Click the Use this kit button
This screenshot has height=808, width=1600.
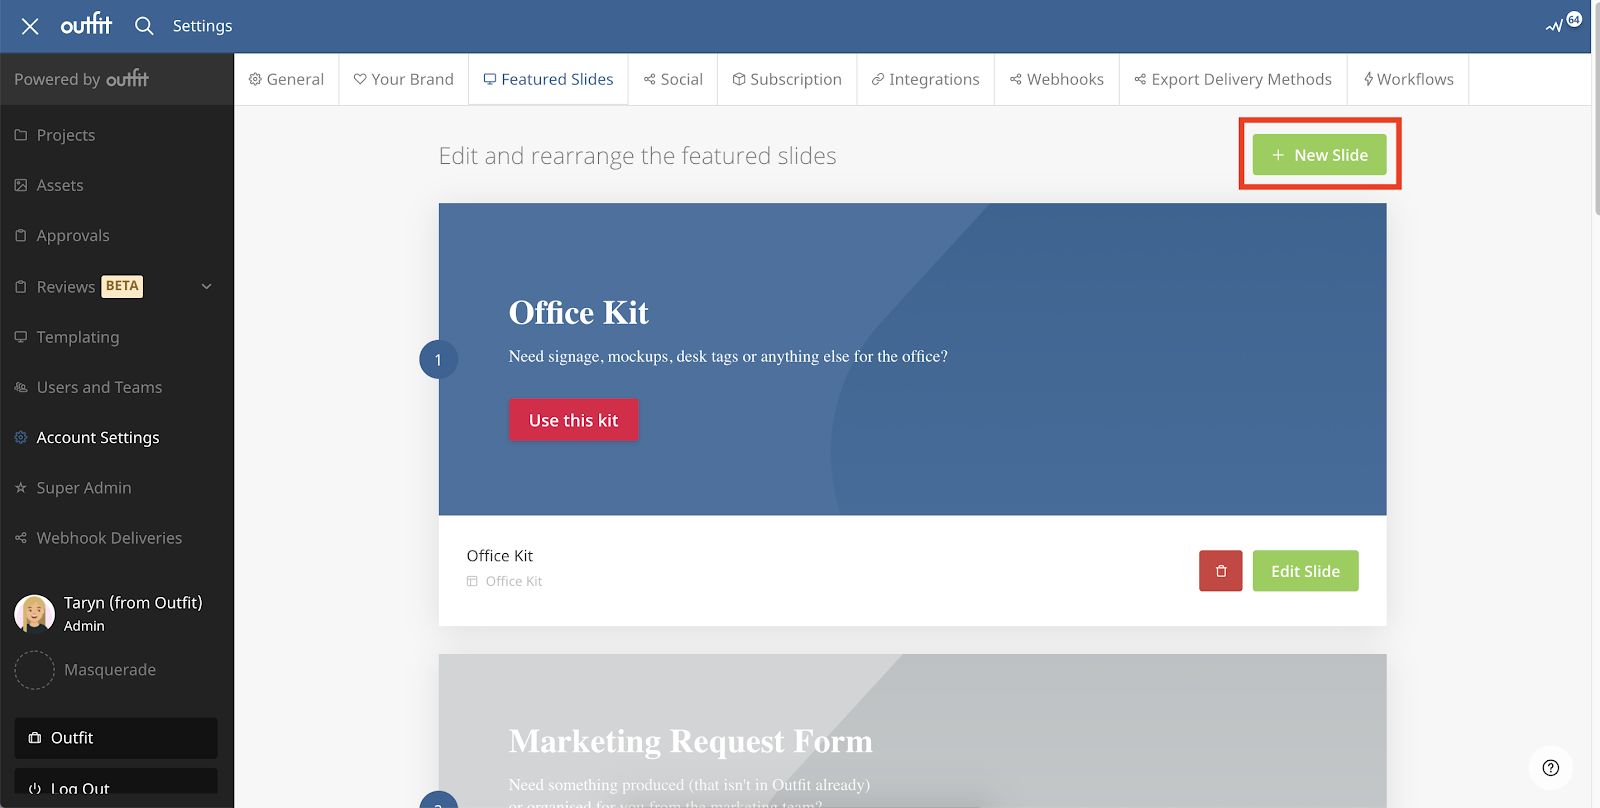574,420
